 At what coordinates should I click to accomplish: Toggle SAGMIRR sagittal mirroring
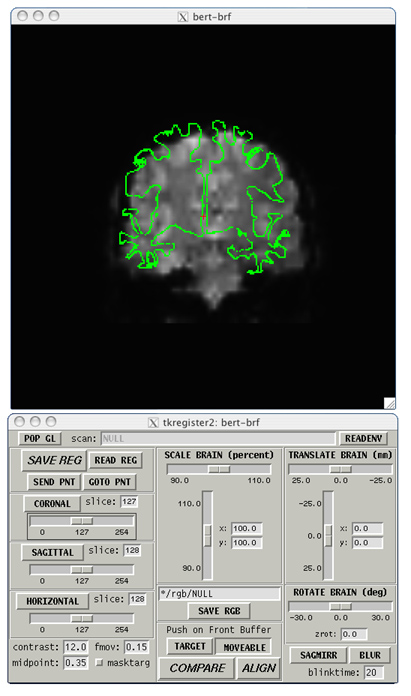[318, 655]
